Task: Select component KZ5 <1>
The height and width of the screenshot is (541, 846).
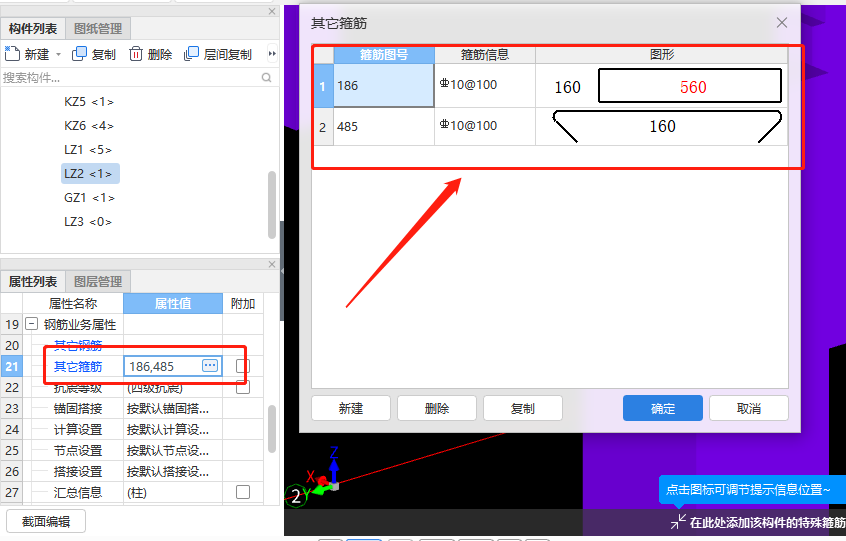Action: click(89, 102)
